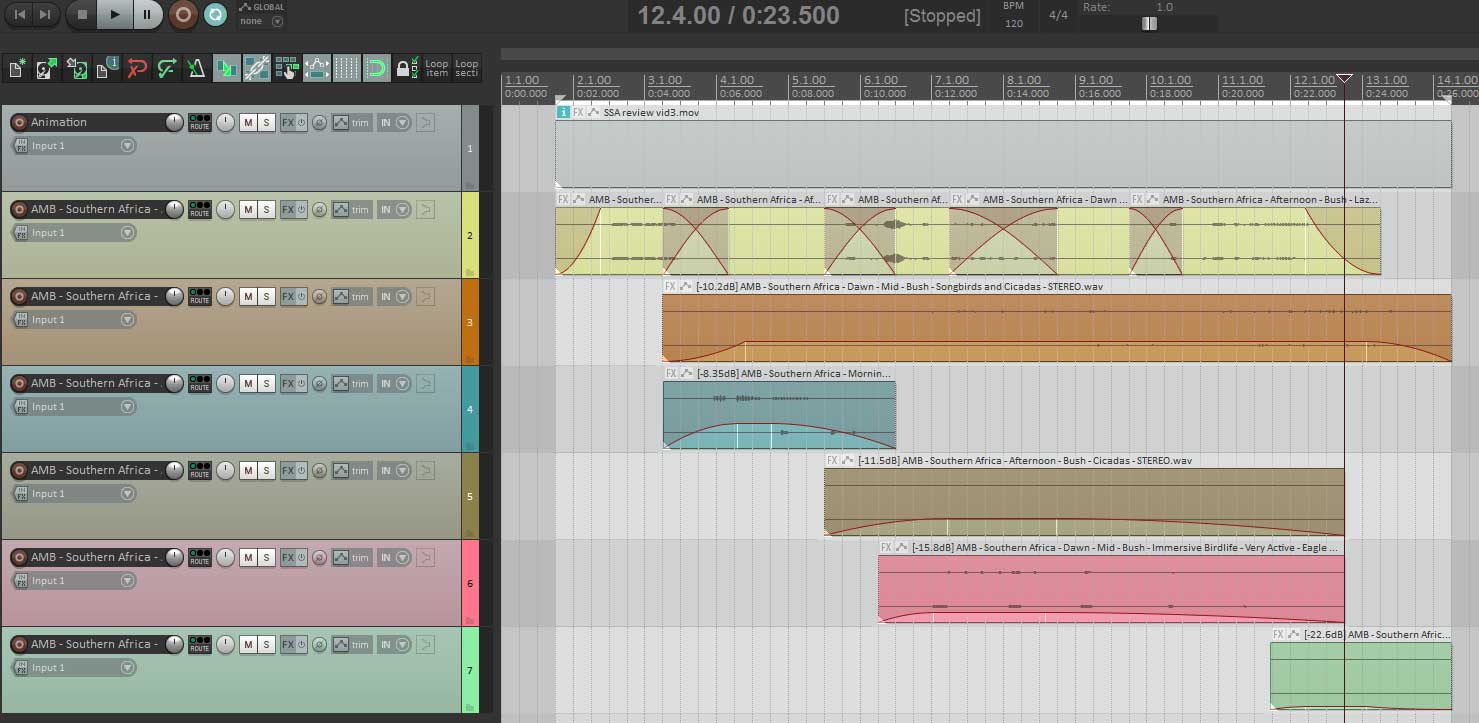The height and width of the screenshot is (723, 1479).
Task: Solo track 3 with S button
Action: coord(266,297)
